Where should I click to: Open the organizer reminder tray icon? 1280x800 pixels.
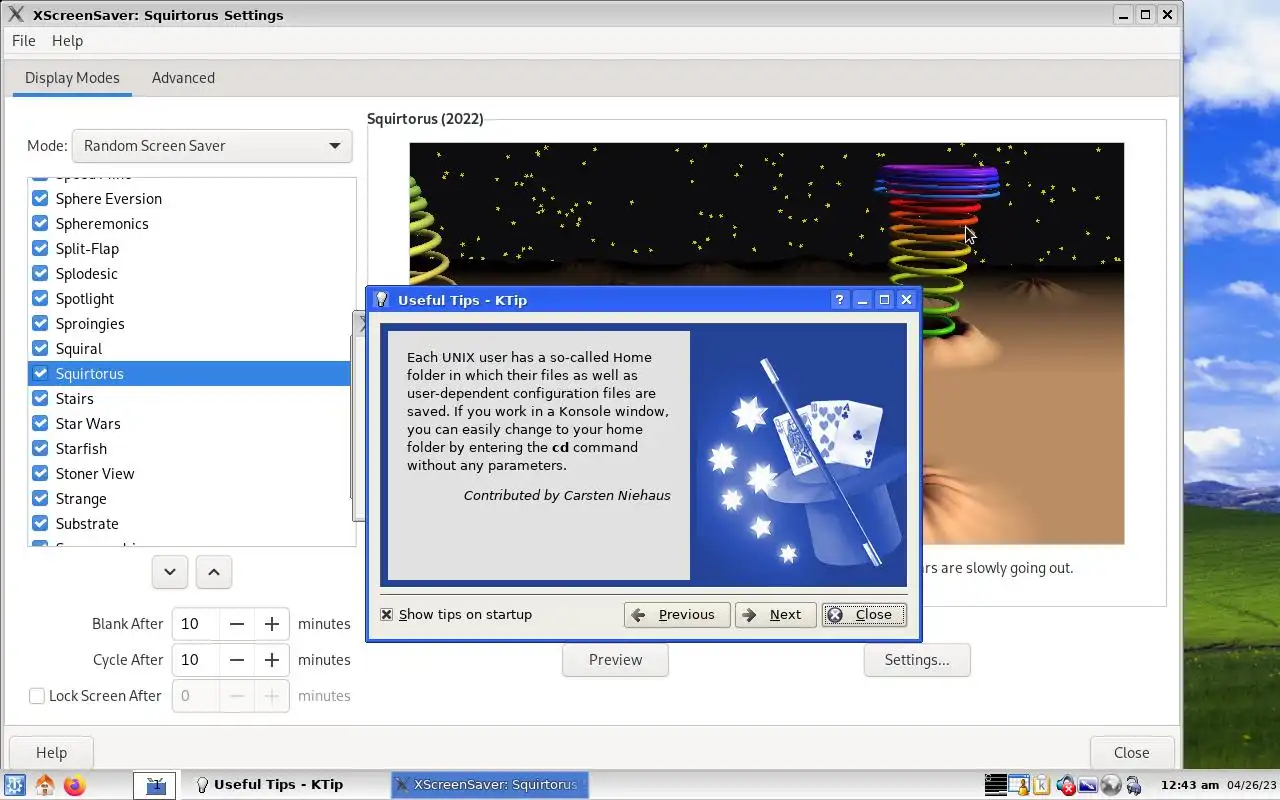[1019, 785]
